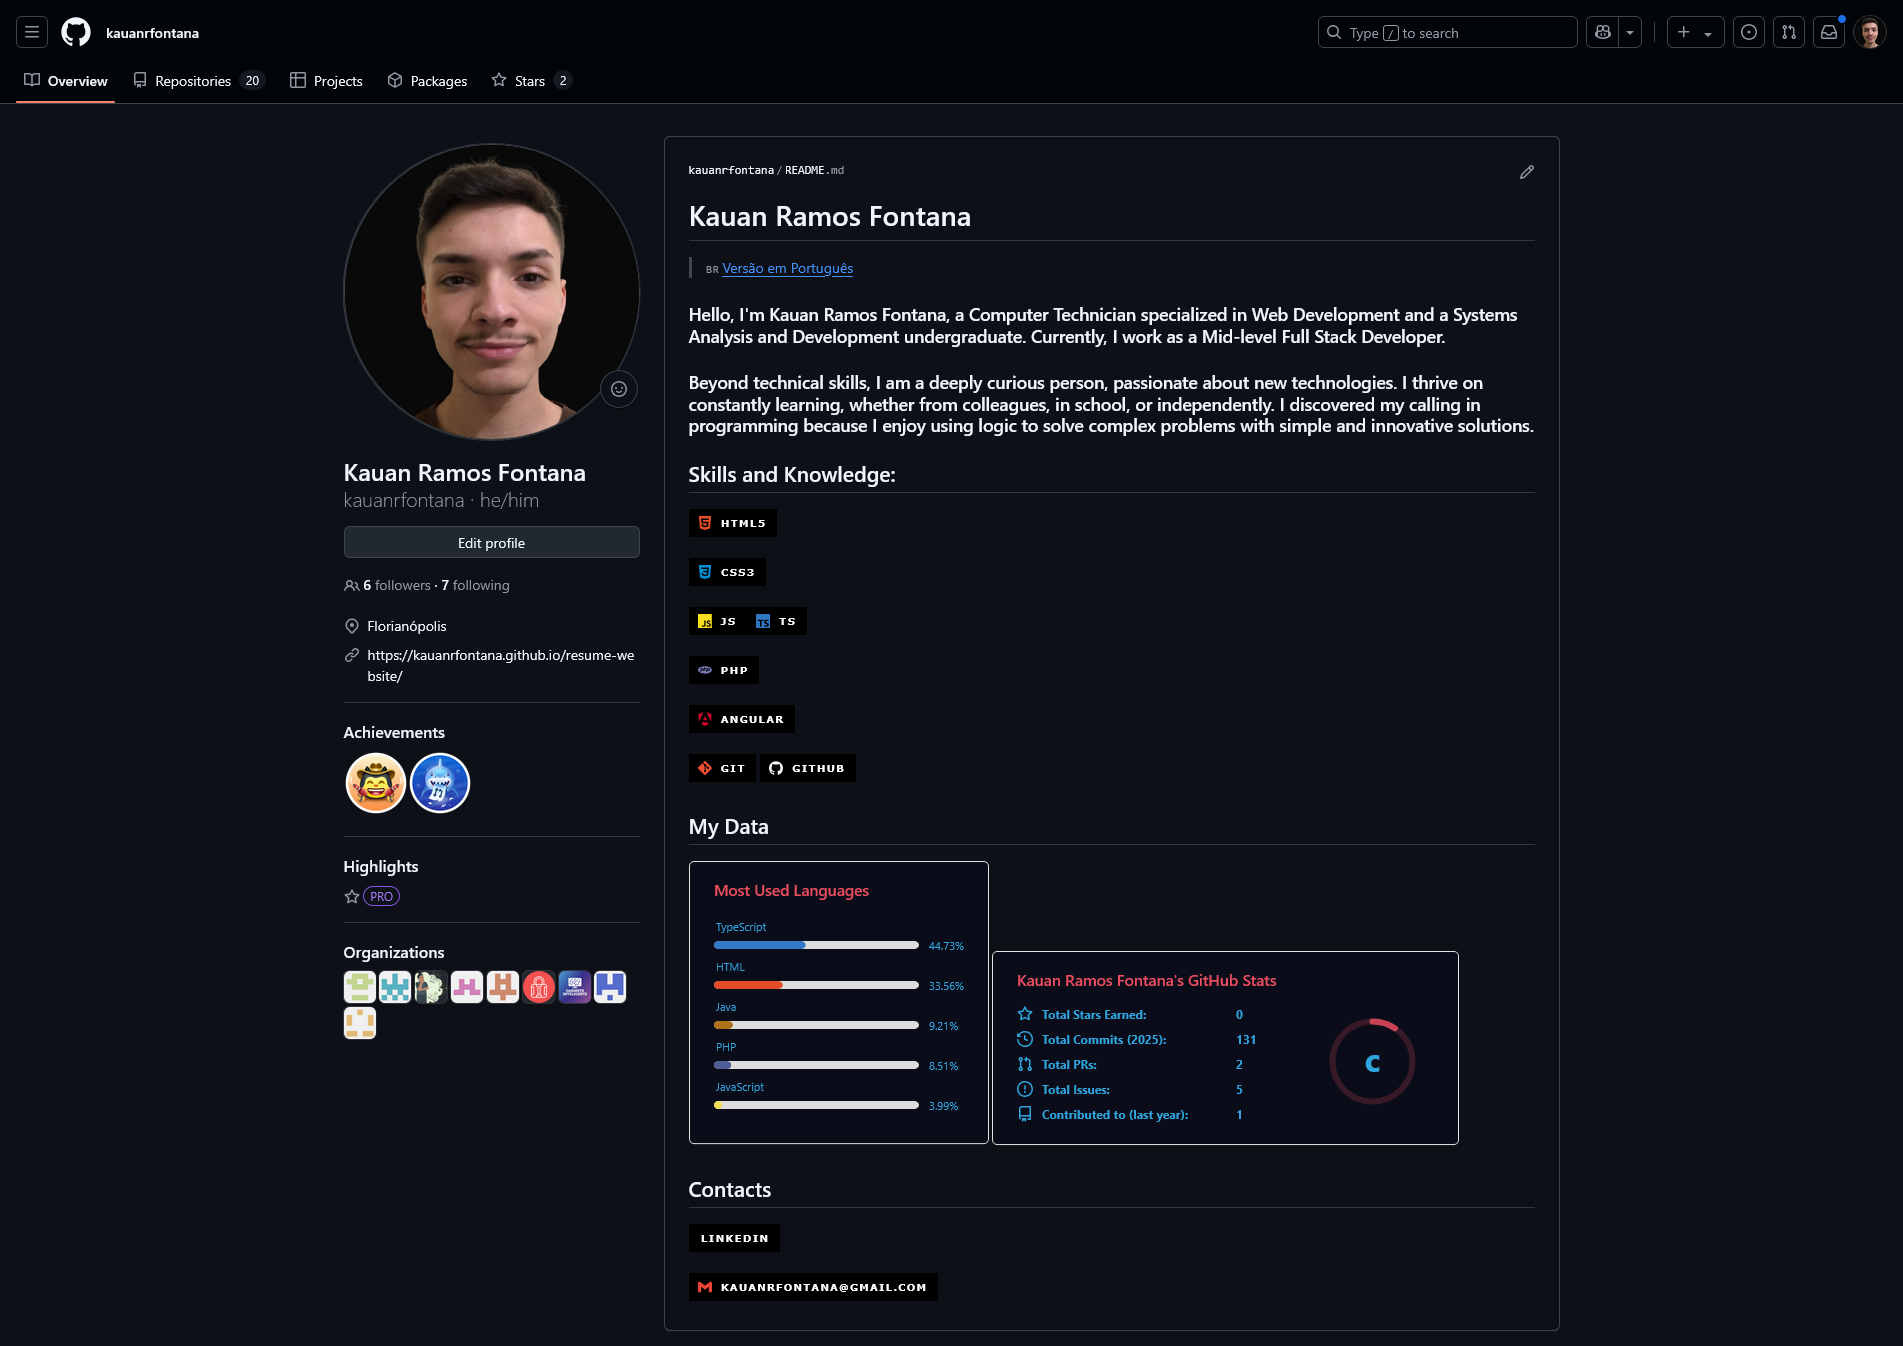The image size is (1903, 1346).
Task: Click the TS skill badge
Action: pos(777,621)
